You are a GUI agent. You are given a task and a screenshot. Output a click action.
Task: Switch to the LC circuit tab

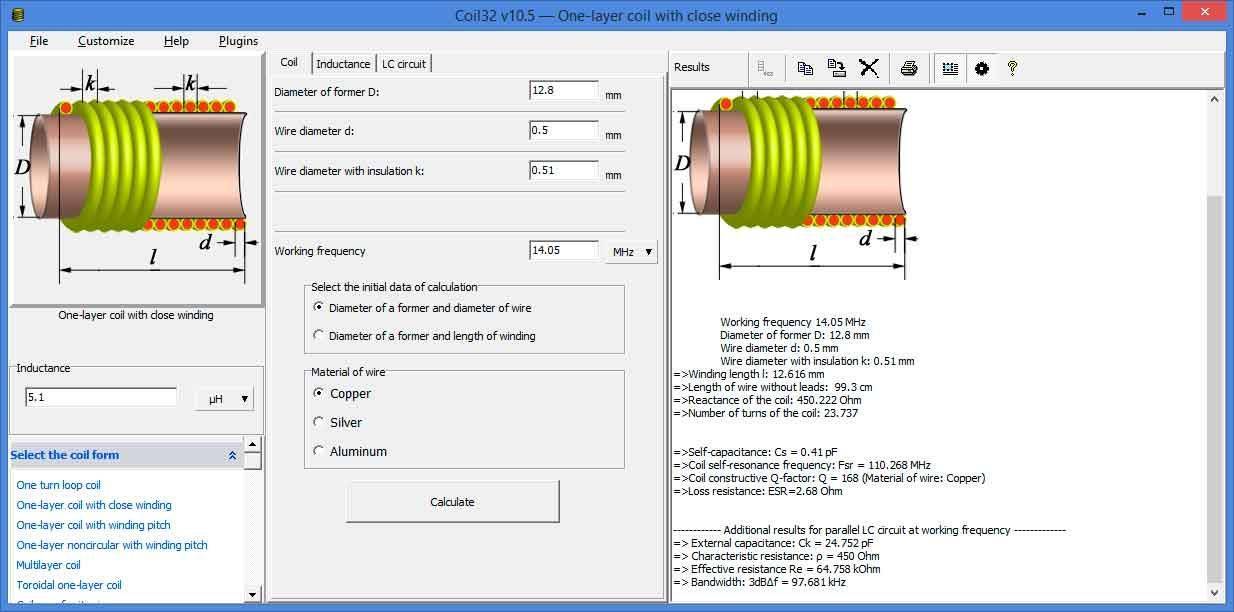404,64
